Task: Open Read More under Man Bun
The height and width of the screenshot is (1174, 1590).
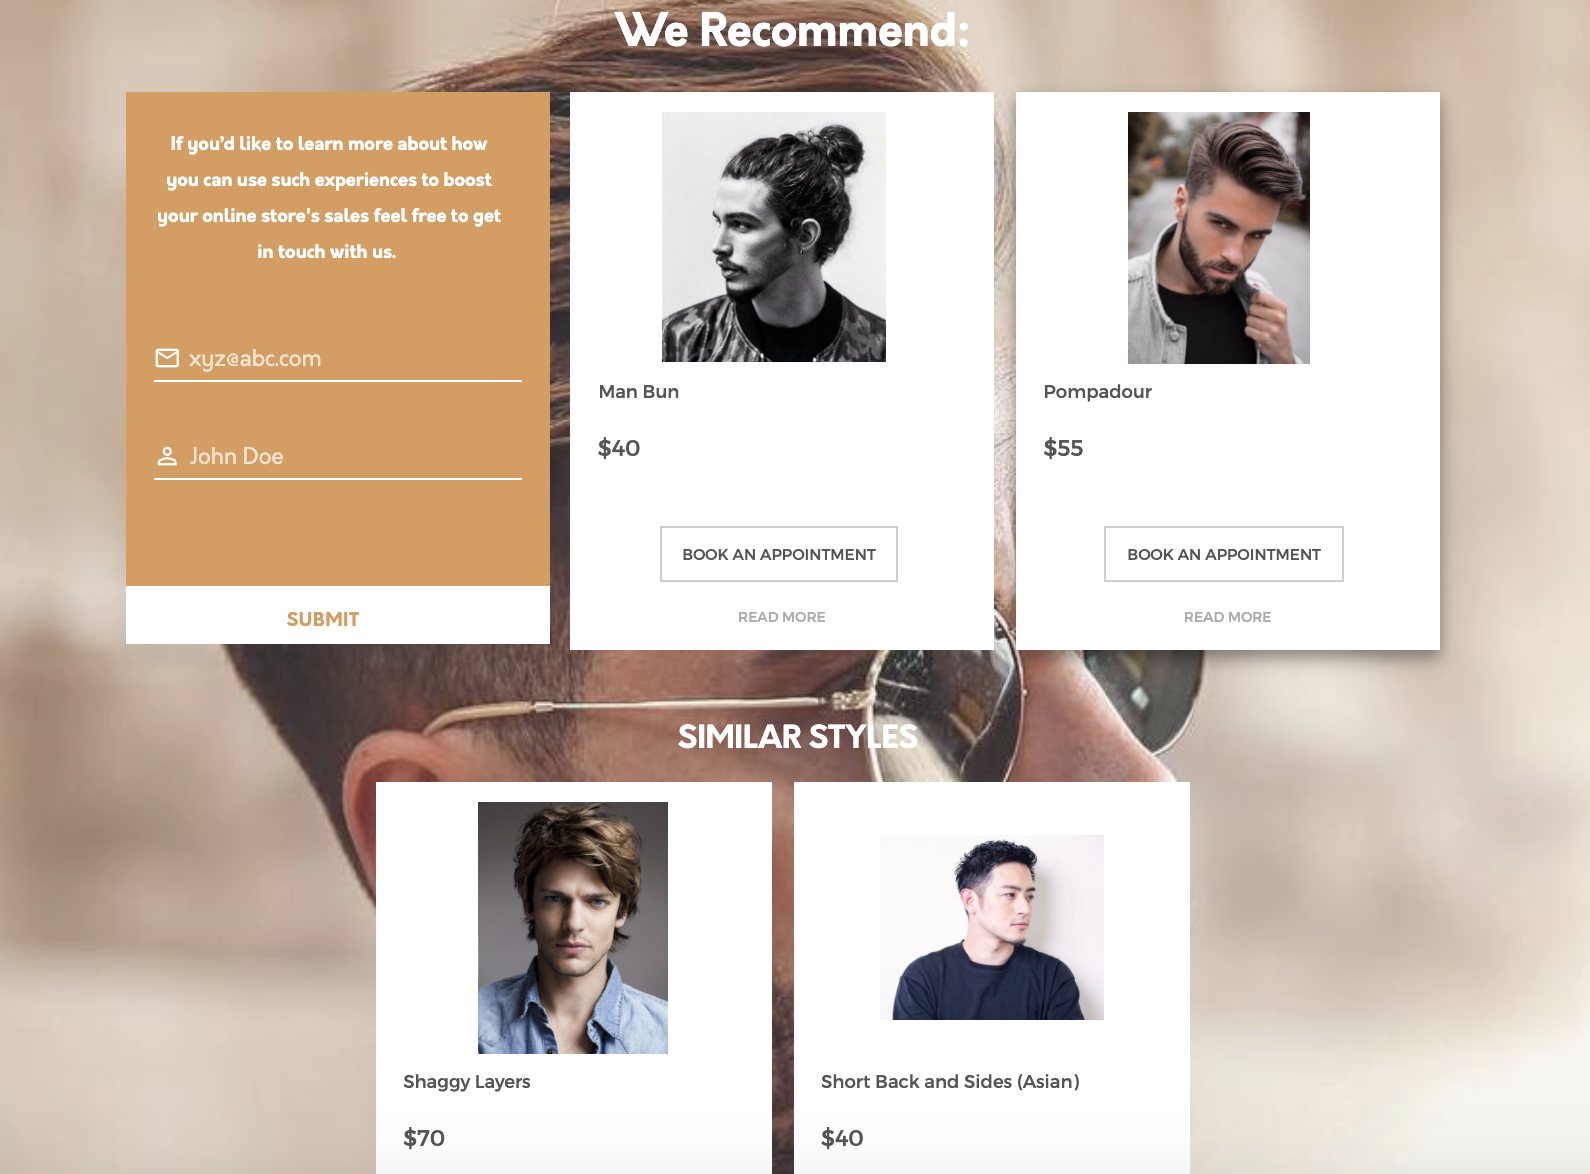Action: tap(782, 617)
